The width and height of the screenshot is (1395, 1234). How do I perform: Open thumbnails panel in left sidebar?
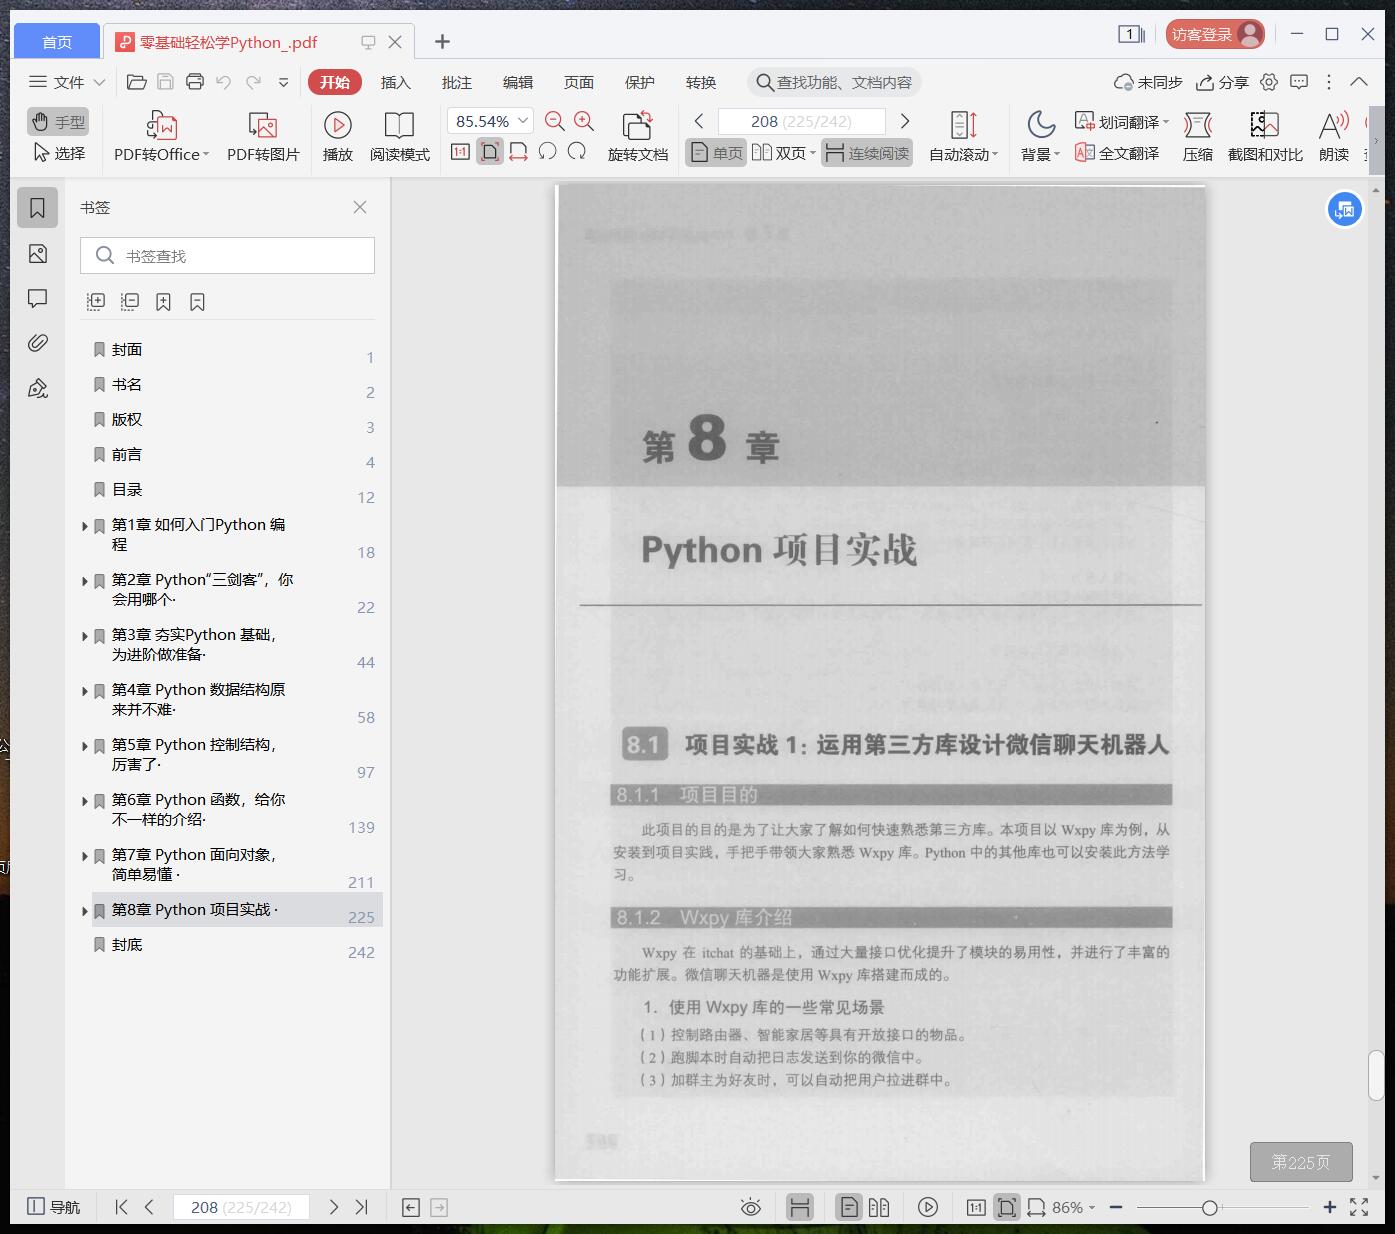38,254
